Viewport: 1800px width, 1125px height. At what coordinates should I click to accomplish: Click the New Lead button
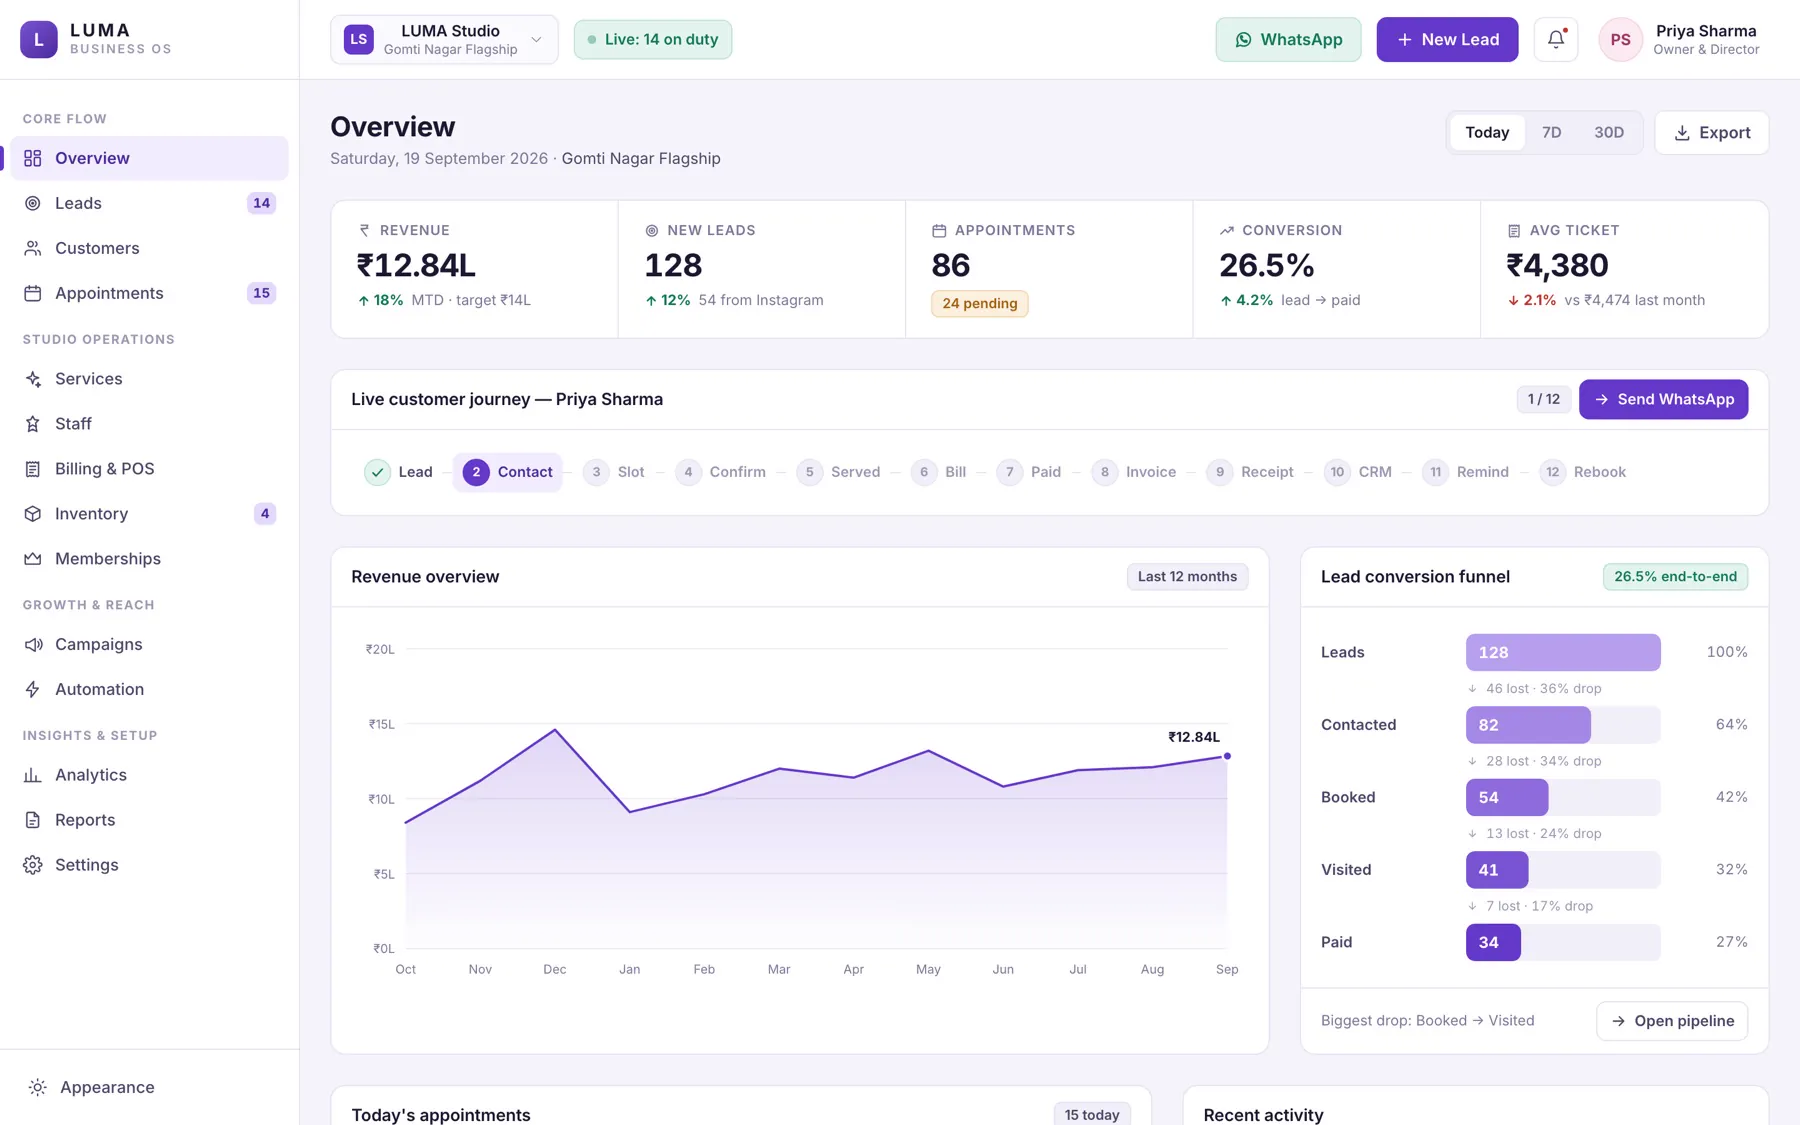(x=1447, y=40)
